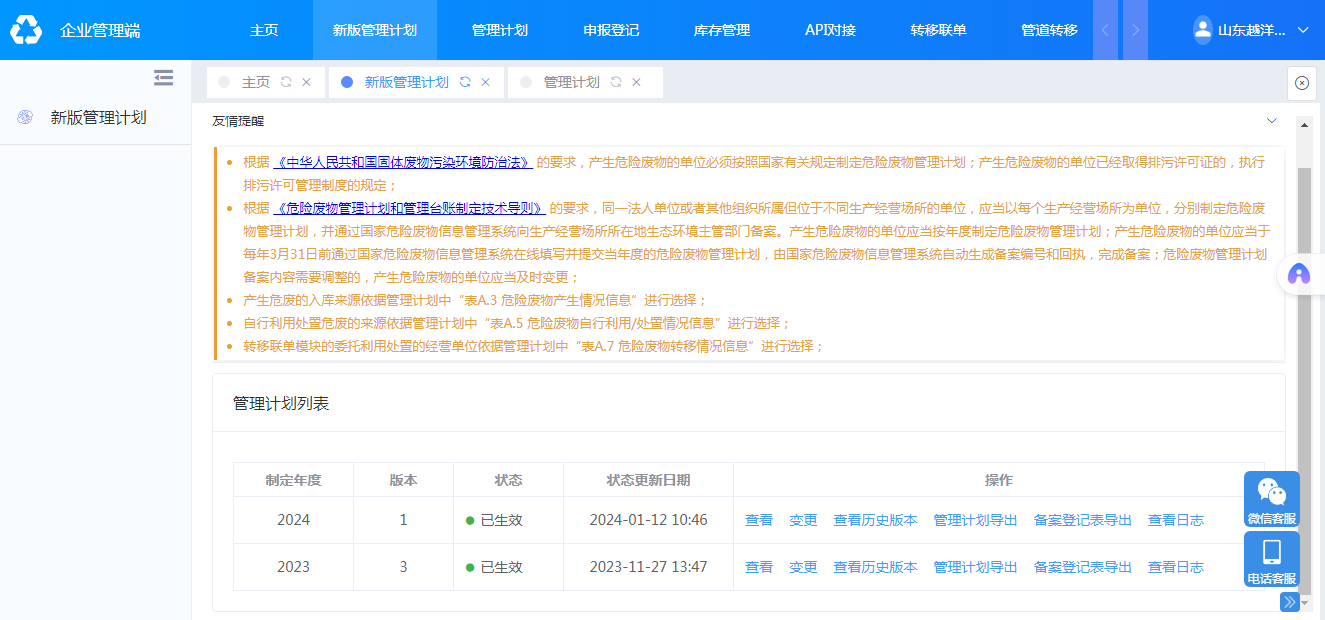
Task: Click 查看日志 for the 2023 plan
Action: (1175, 567)
